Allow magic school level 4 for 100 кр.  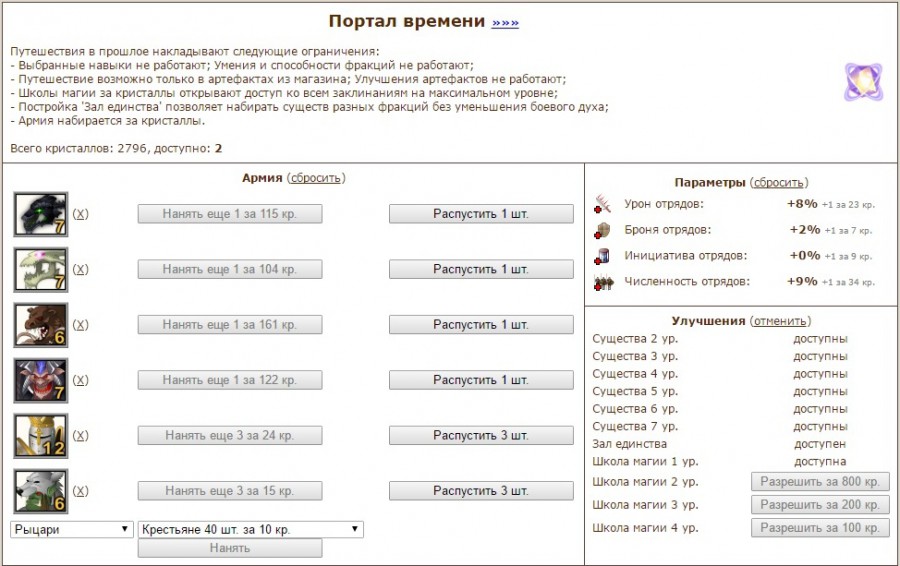(820, 528)
